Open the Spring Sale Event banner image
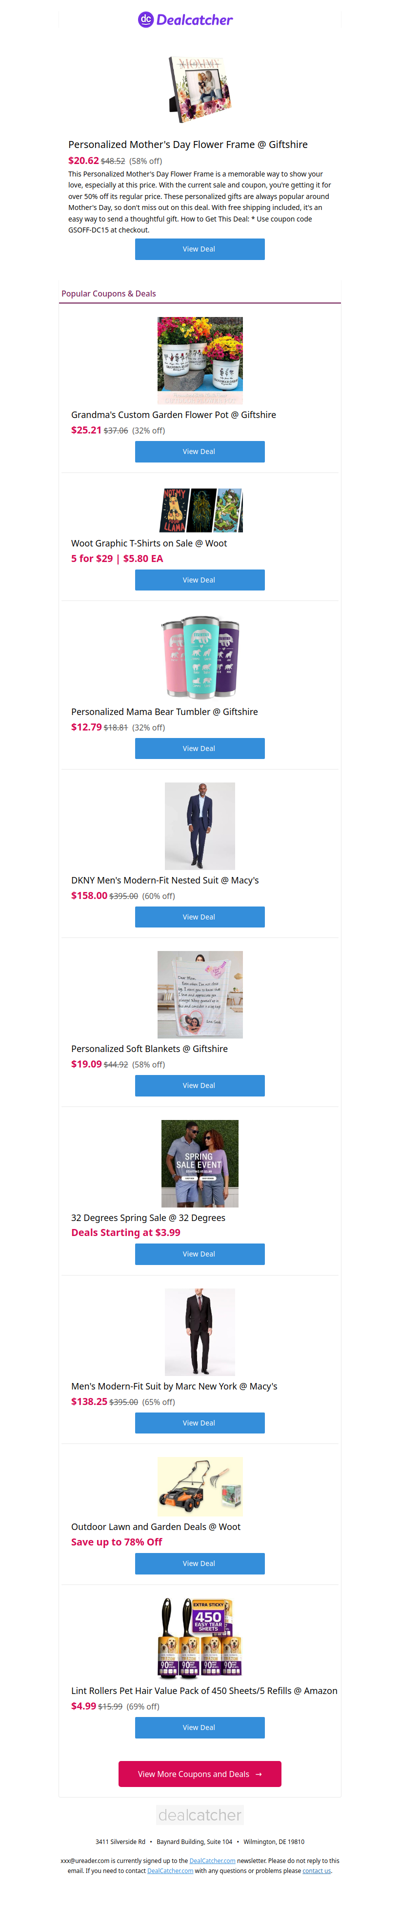The width and height of the screenshot is (400, 1927). click(x=200, y=1163)
